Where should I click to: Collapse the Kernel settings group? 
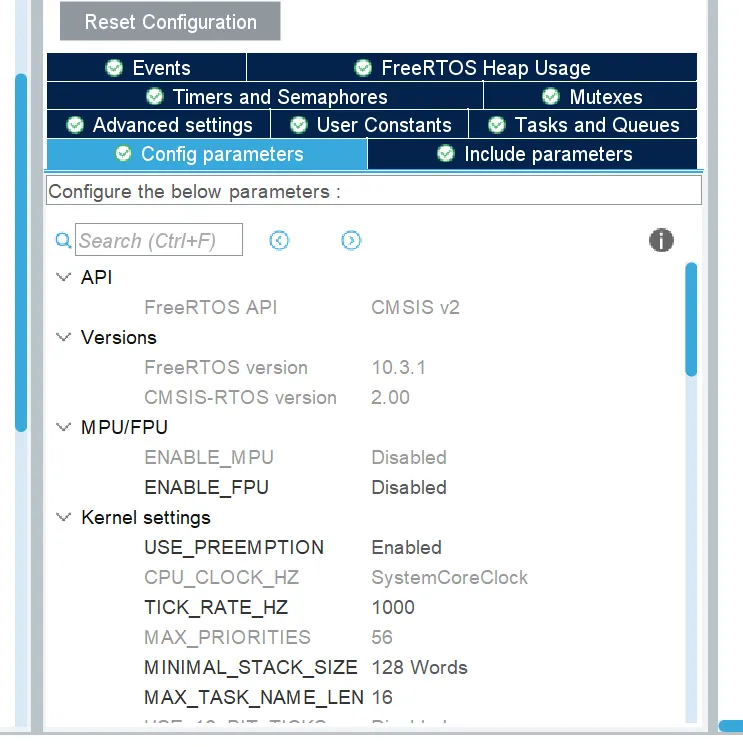coord(64,517)
